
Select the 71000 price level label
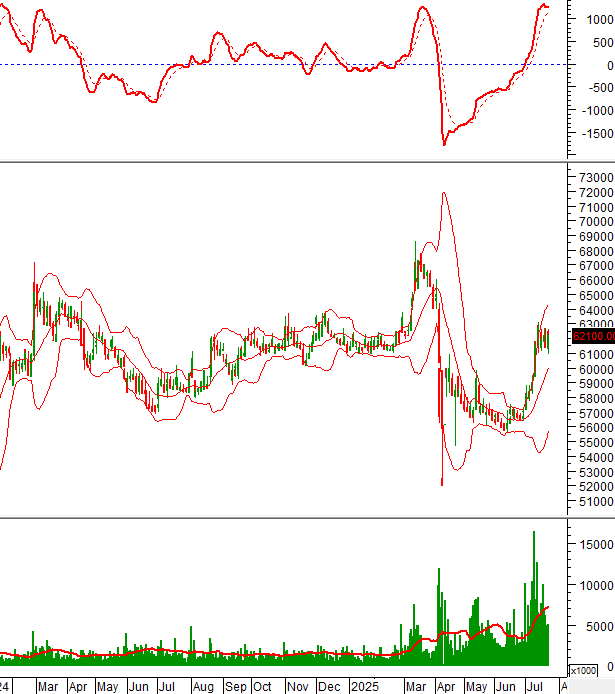click(x=596, y=207)
